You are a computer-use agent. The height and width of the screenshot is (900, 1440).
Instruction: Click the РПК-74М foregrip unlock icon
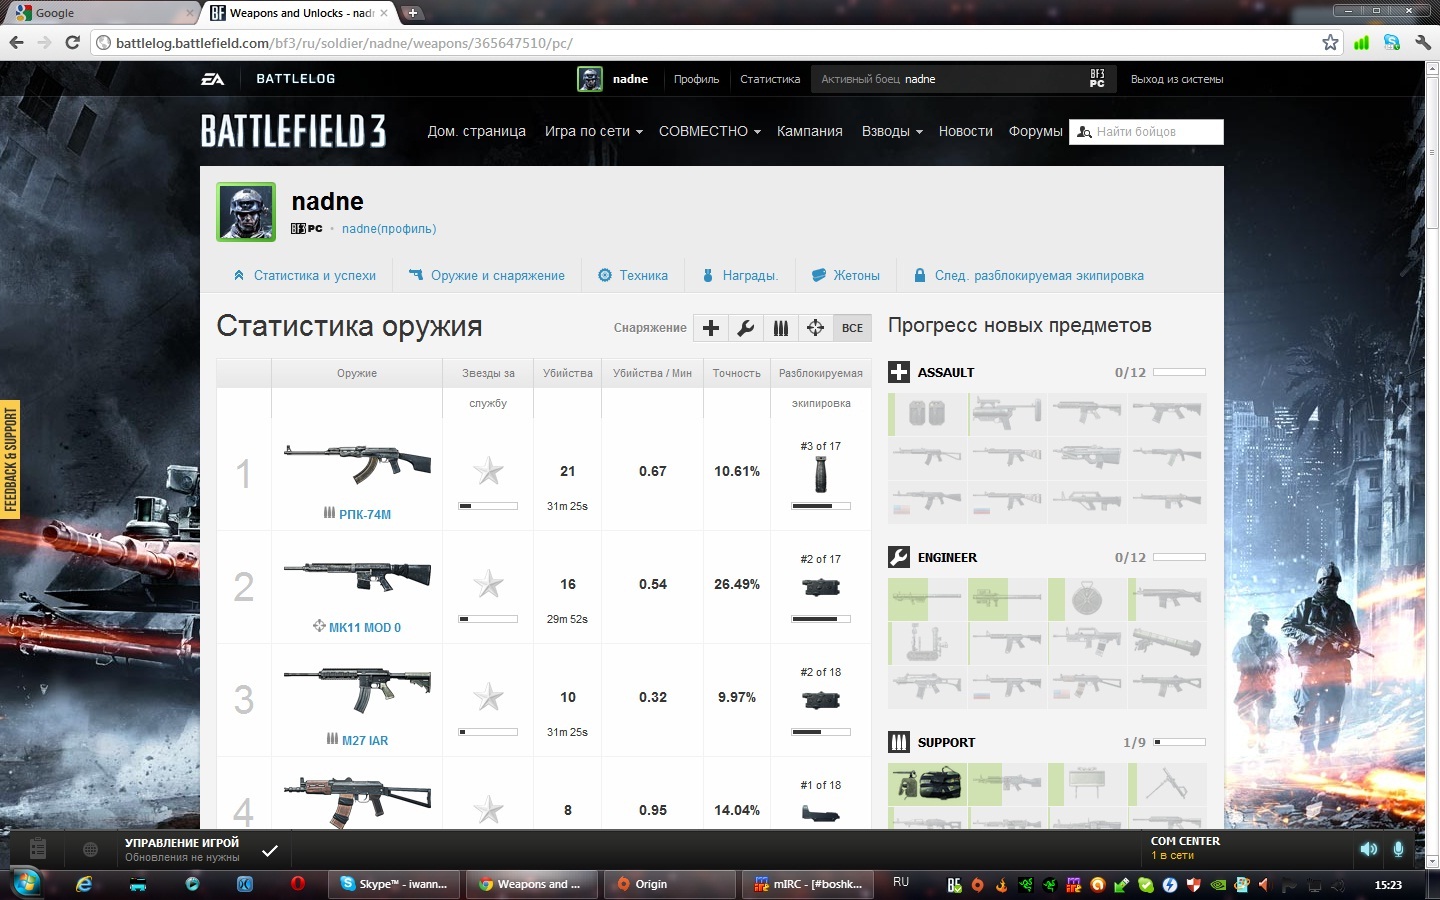[821, 476]
